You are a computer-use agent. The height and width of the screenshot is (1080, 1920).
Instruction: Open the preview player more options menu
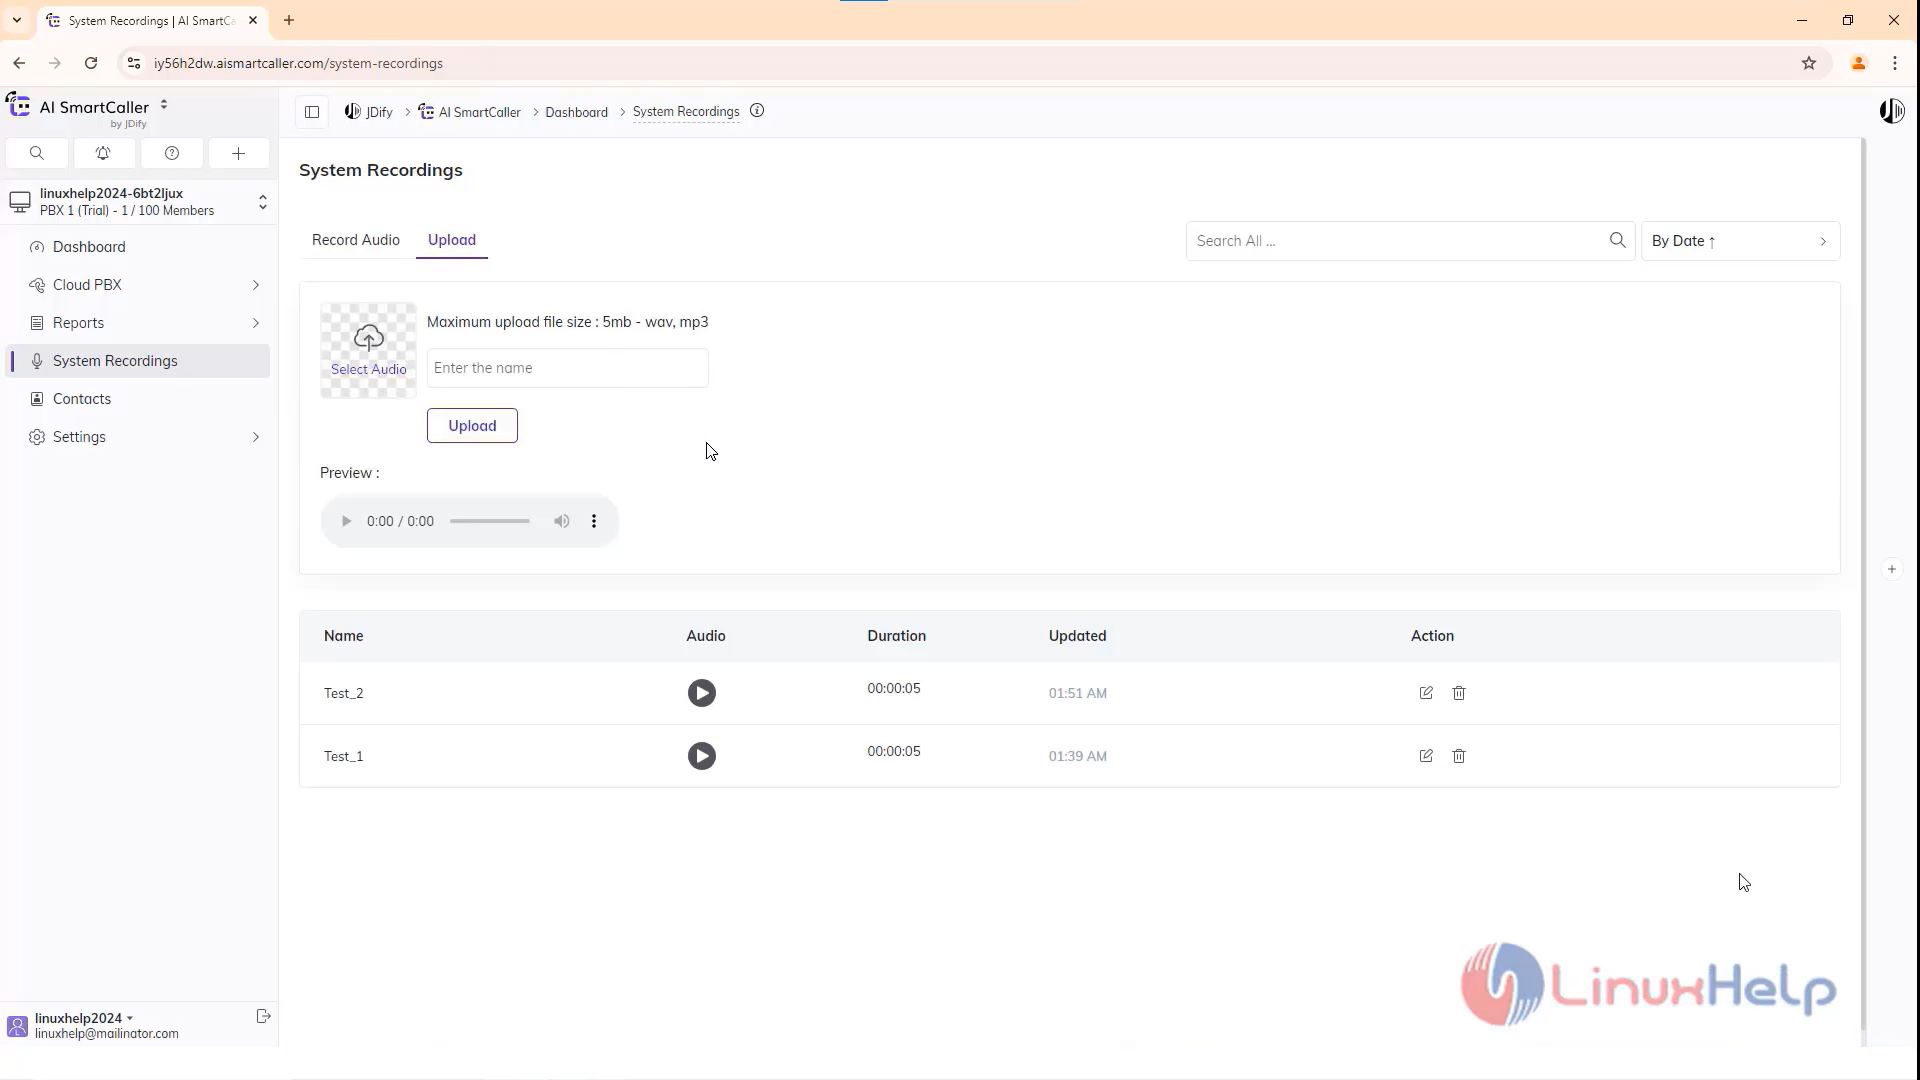point(594,521)
